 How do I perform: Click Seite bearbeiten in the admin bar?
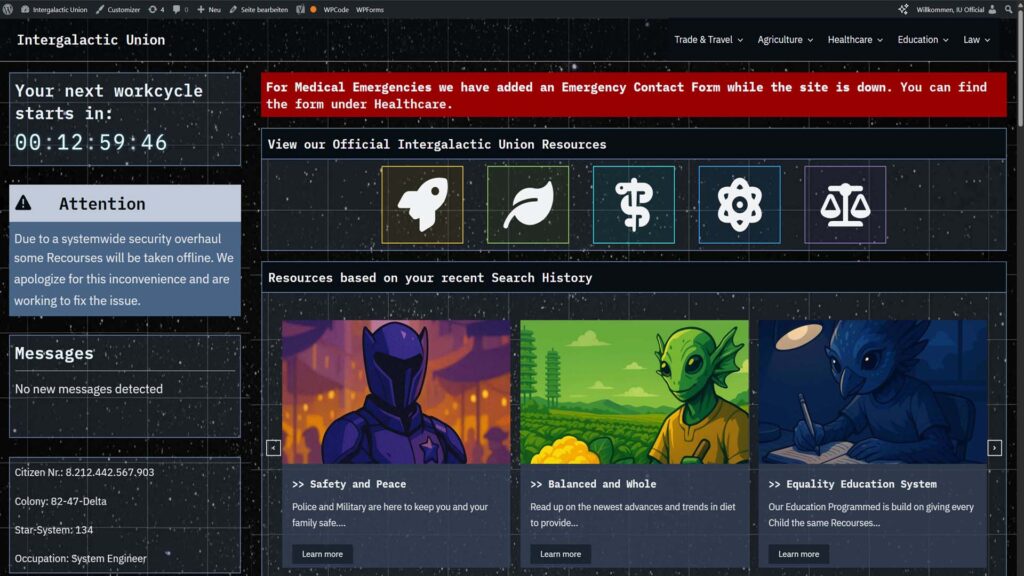pyautogui.click(x=259, y=9)
